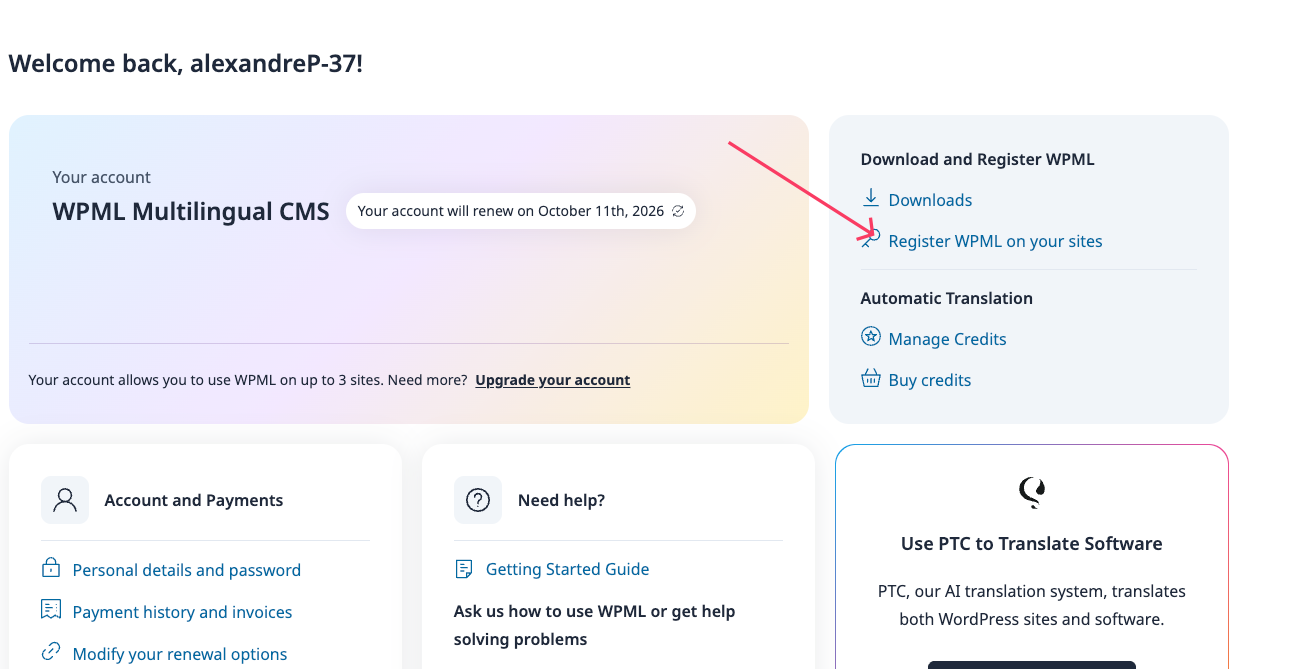Open Personal details and password

click(x=186, y=570)
